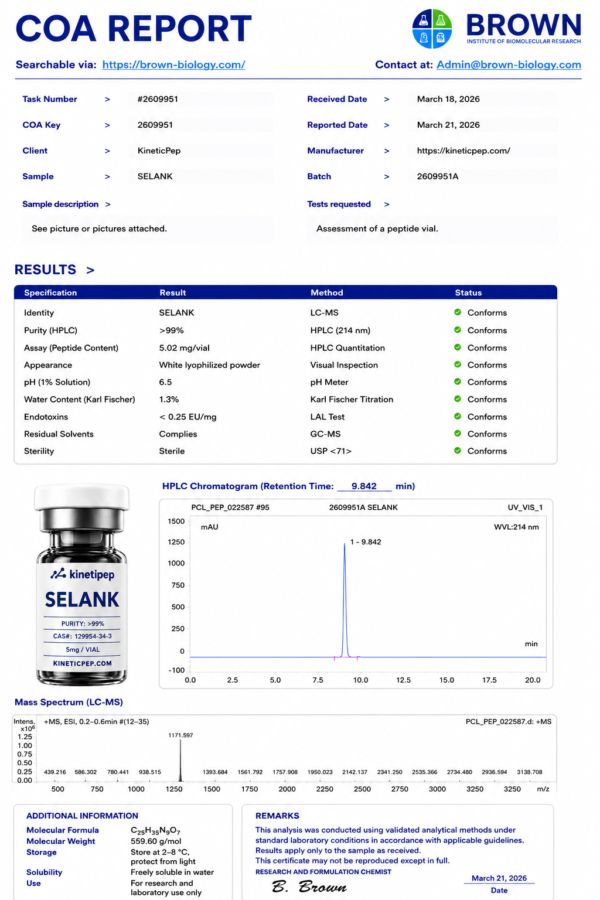Image resolution: width=600 pixels, height=900 pixels.
Task: Click the result 5.02 mg/vial
Action: coord(184,348)
